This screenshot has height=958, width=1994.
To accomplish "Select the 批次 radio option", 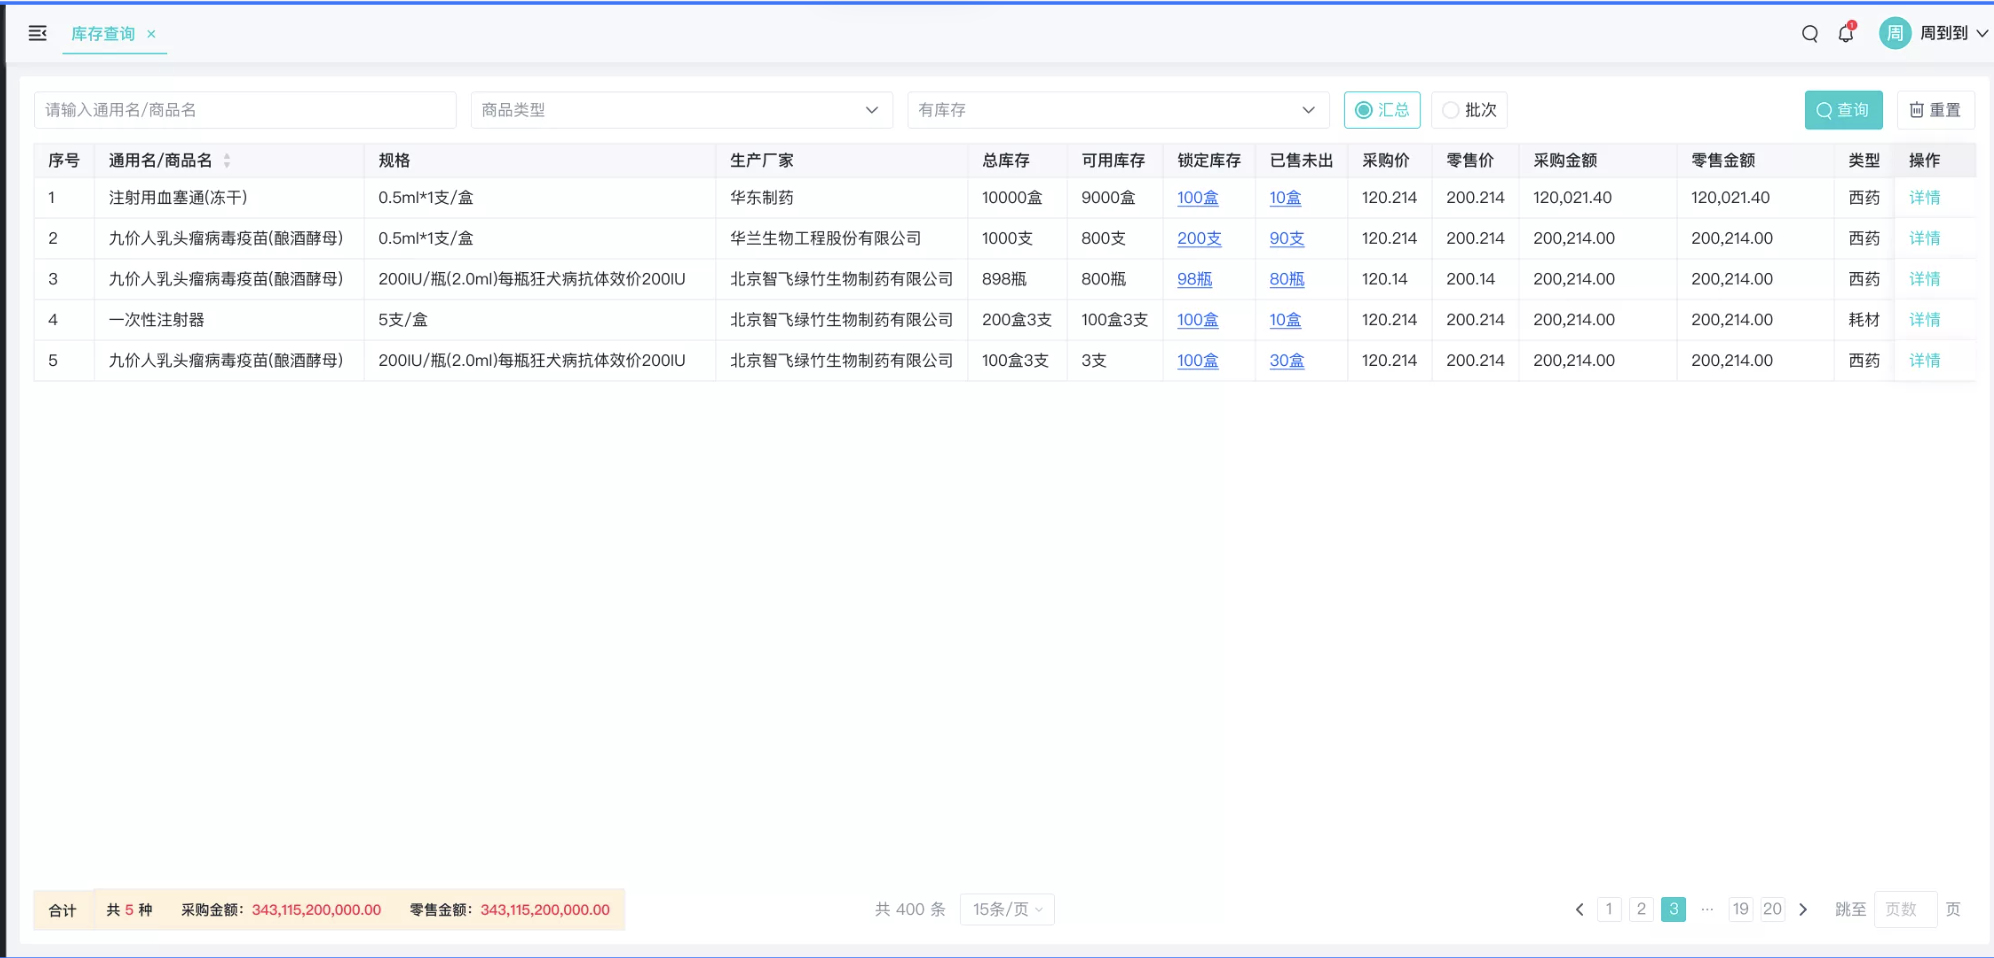I will point(1469,110).
